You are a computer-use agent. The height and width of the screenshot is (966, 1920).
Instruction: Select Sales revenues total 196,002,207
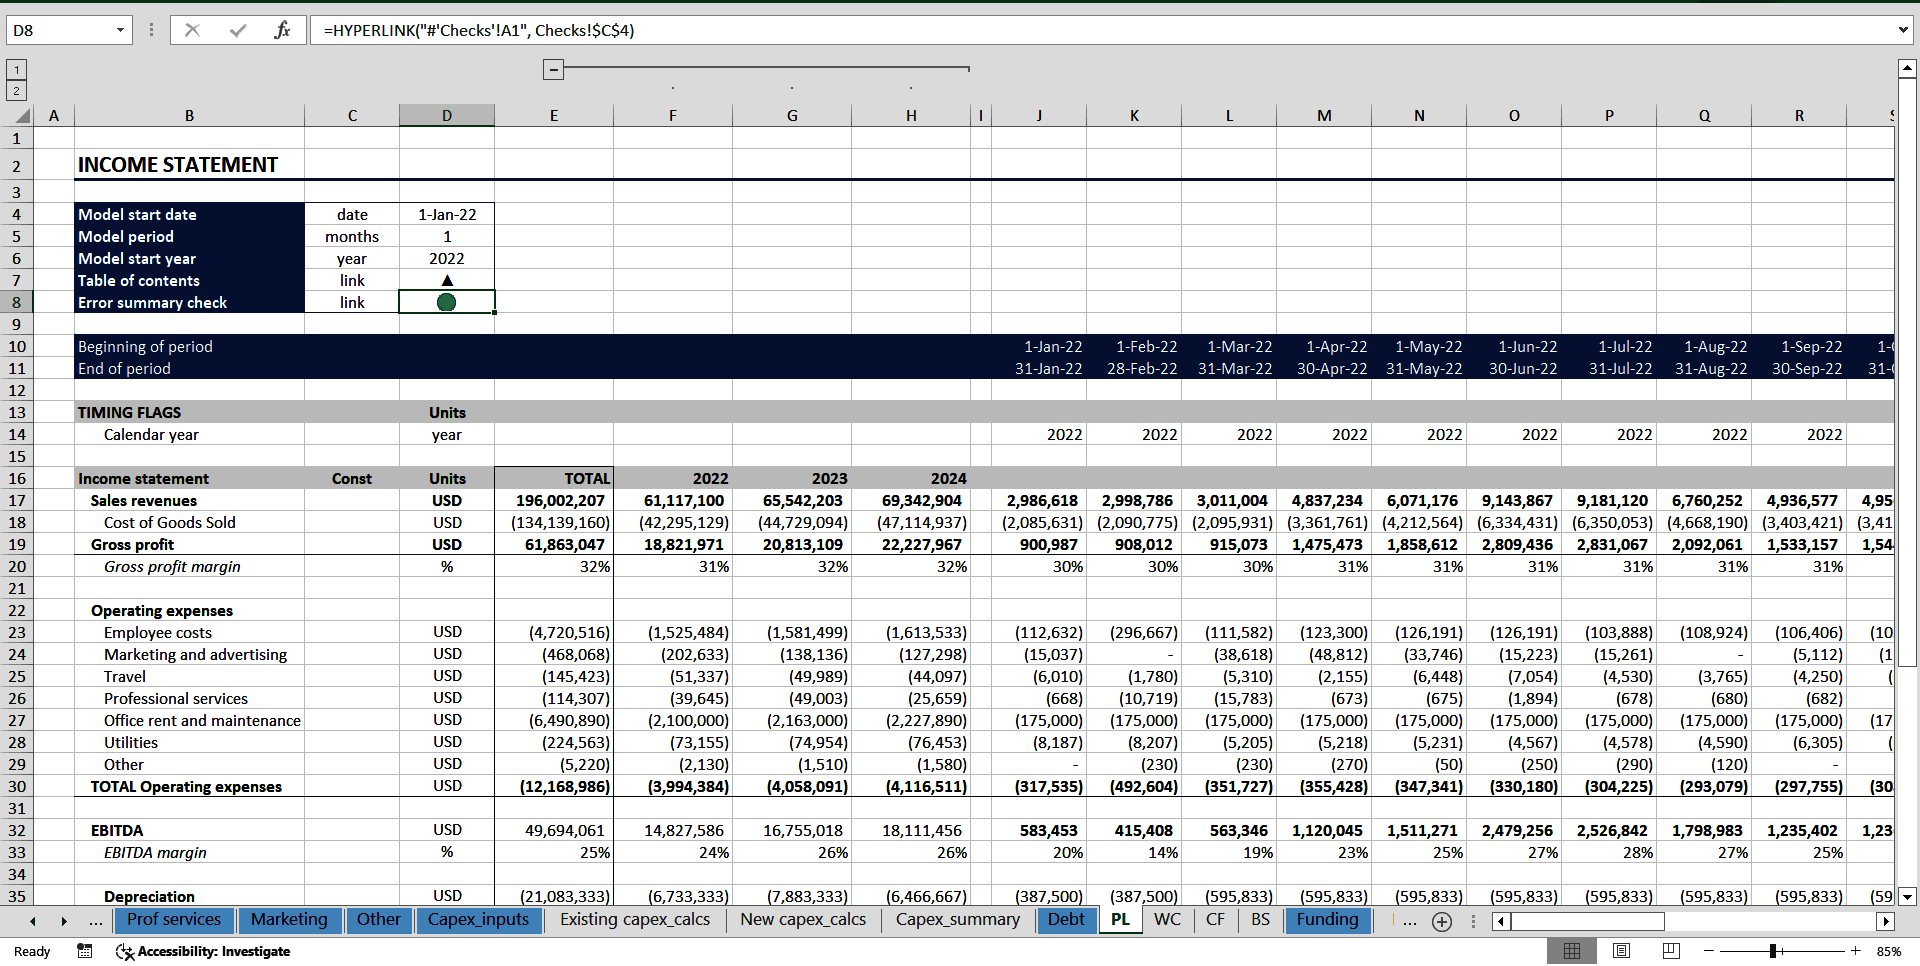553,500
